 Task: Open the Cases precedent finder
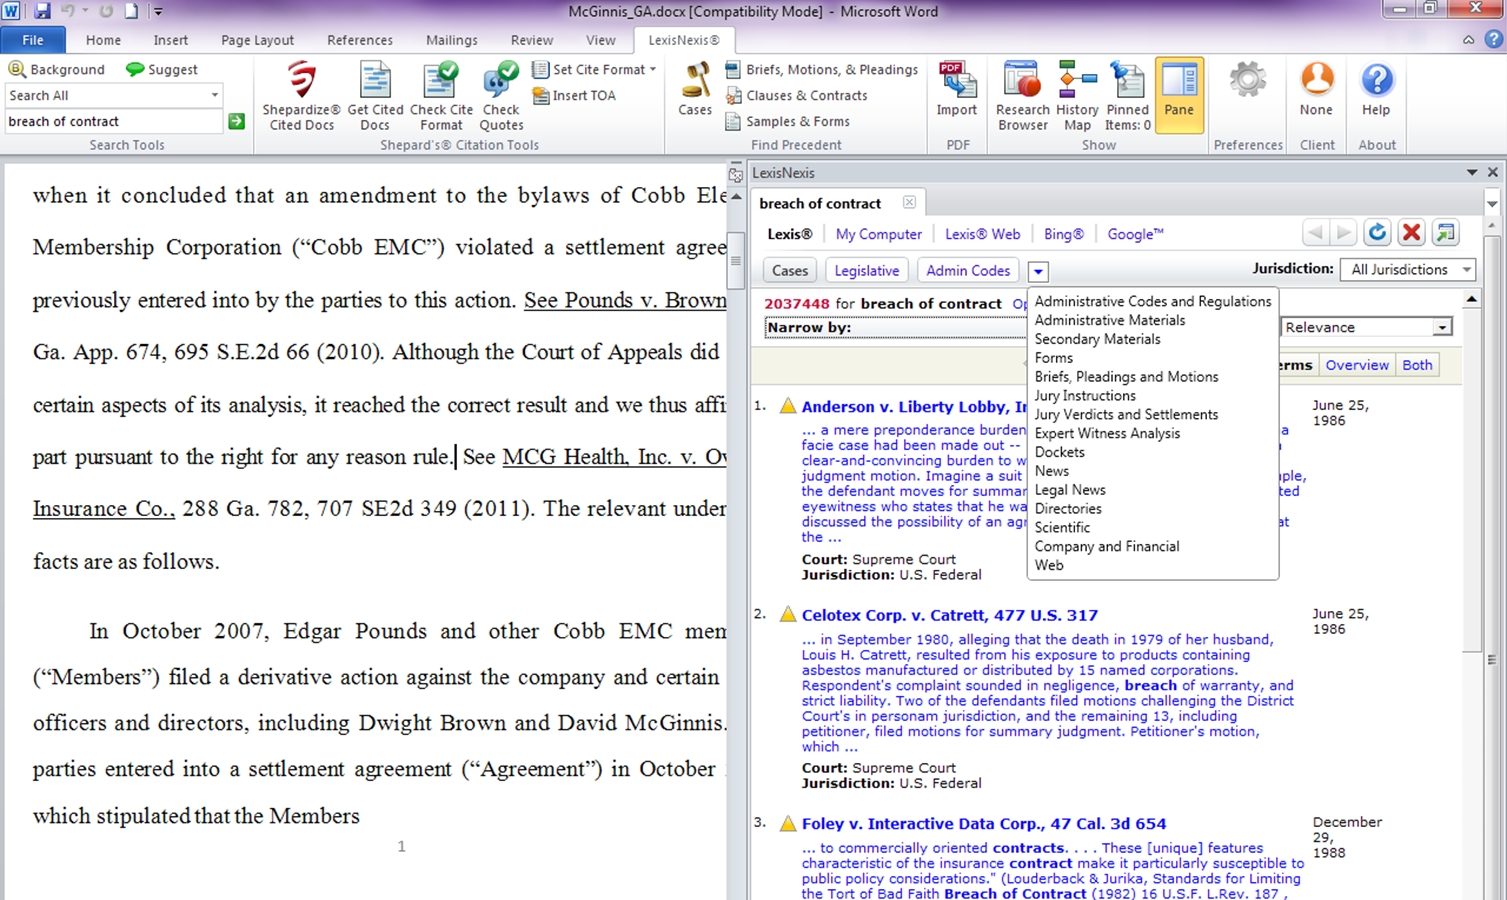pos(695,90)
